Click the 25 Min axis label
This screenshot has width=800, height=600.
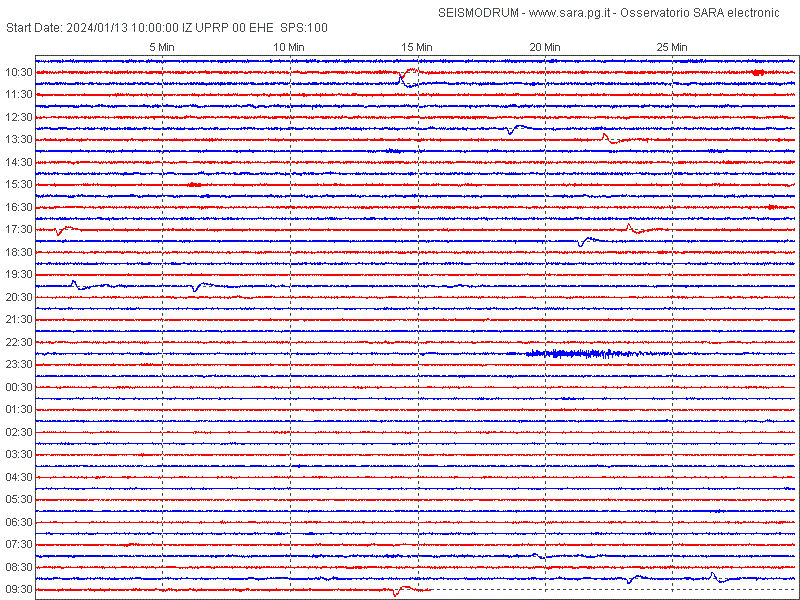tap(672, 47)
